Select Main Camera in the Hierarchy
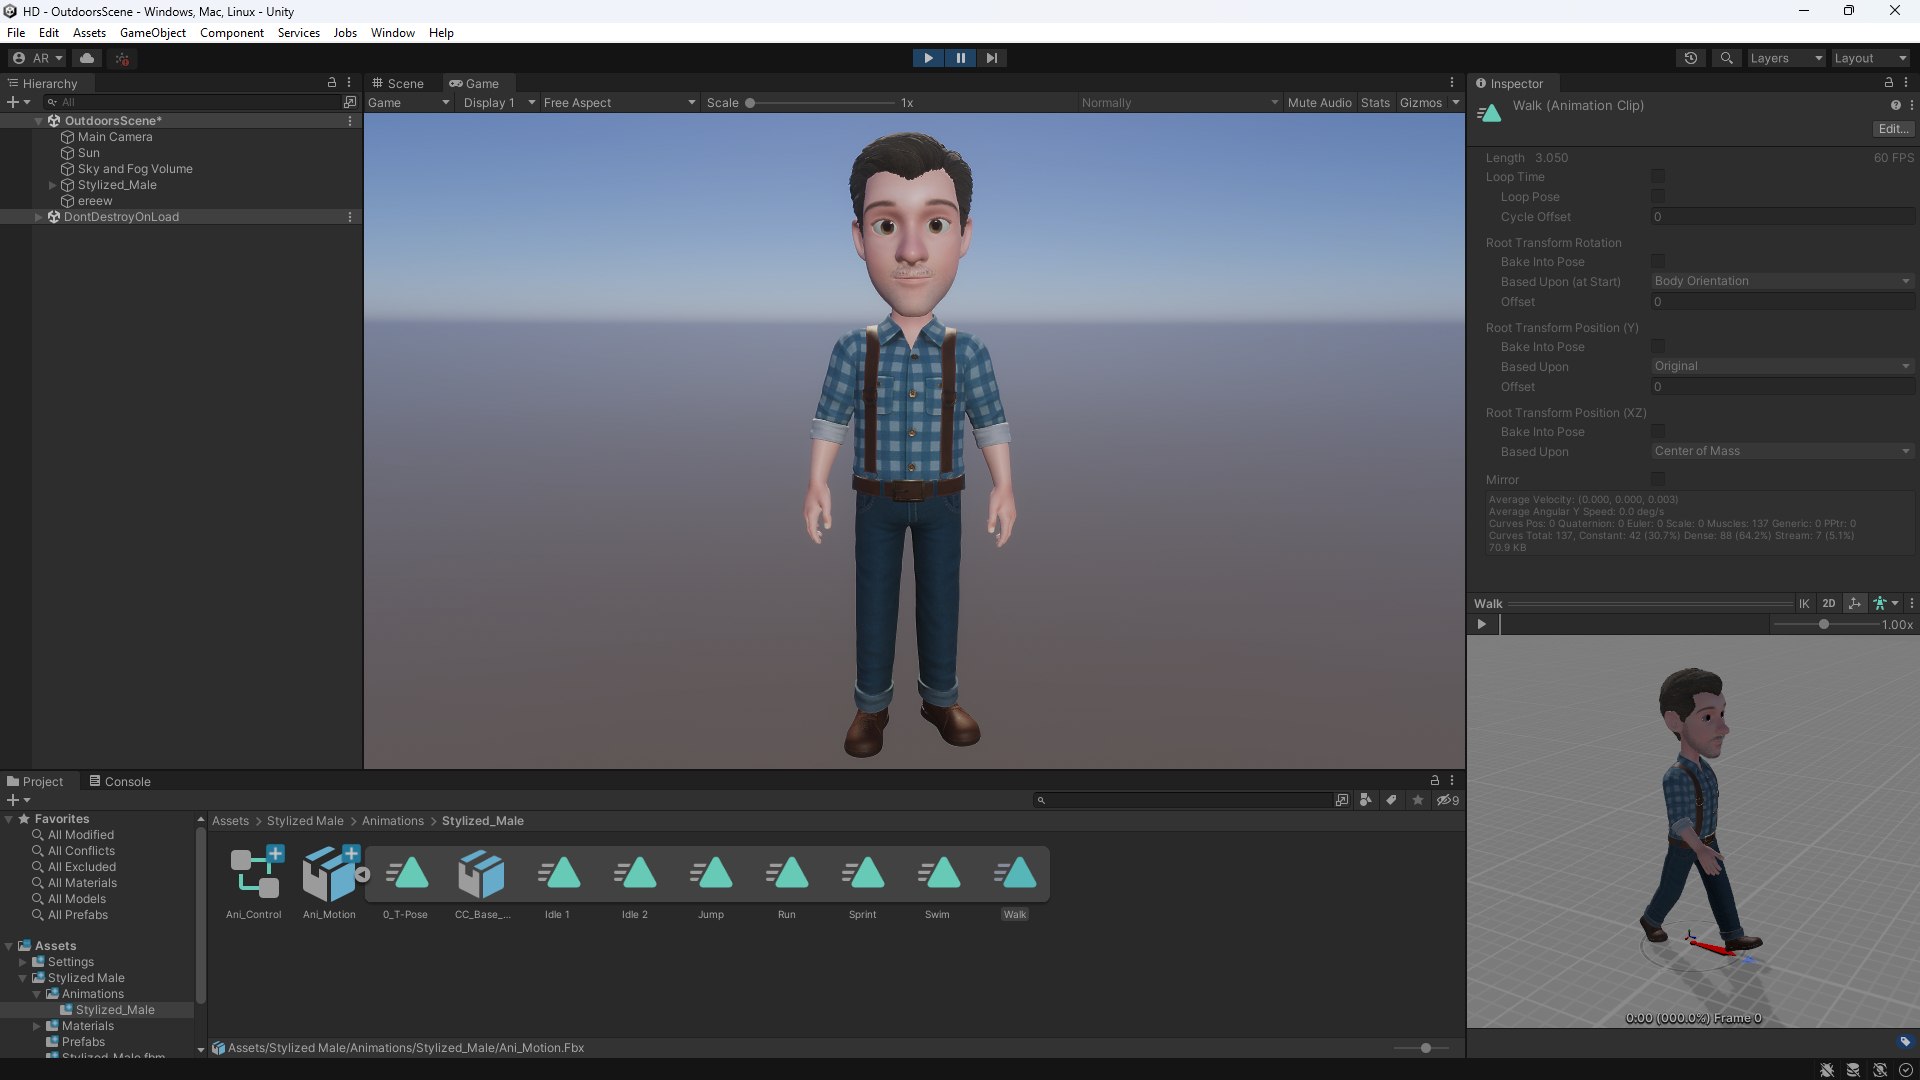The image size is (1920, 1080). click(115, 137)
